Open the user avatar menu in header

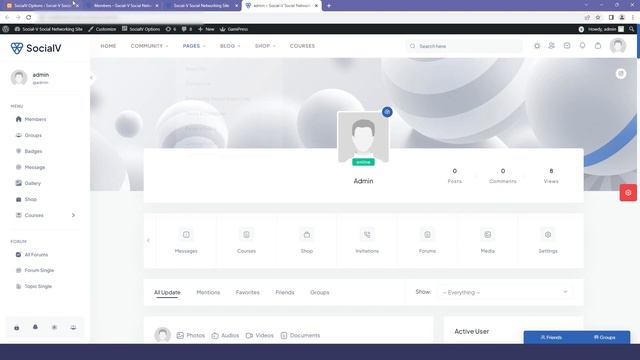tap(618, 46)
